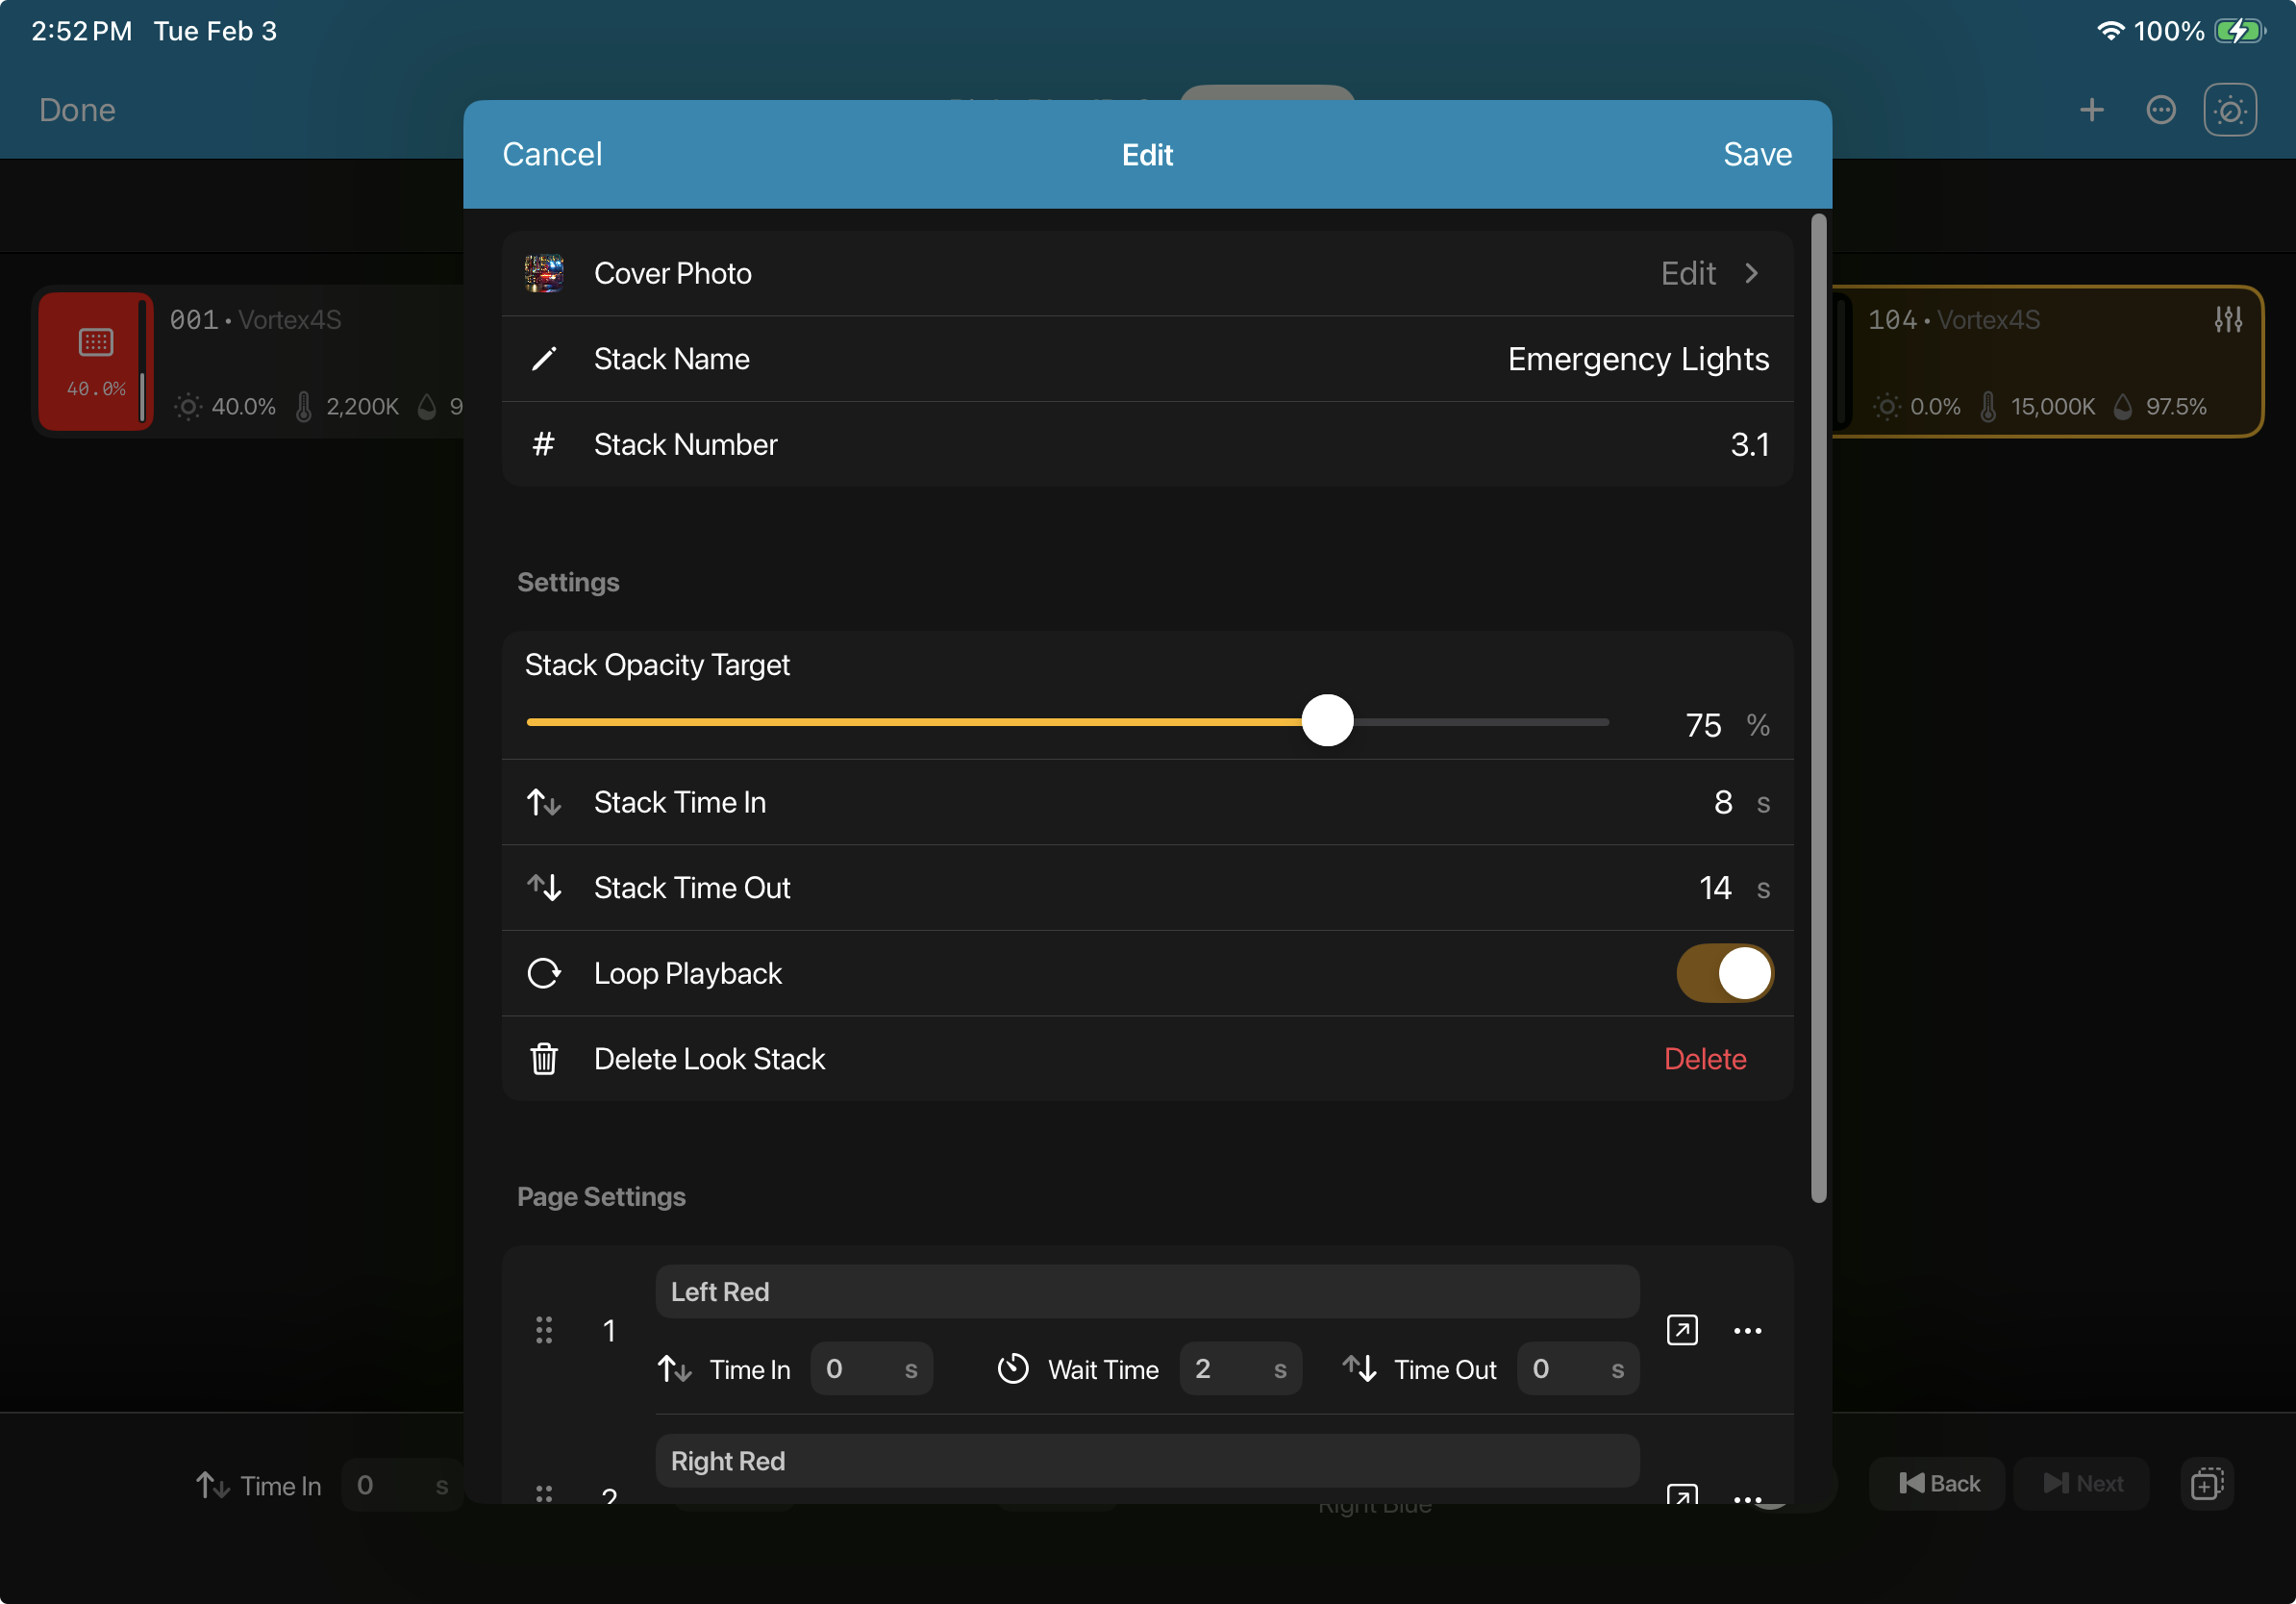Click the Stack Time In arrows icon
Viewport: 2296px width, 1604px height.
tap(544, 802)
